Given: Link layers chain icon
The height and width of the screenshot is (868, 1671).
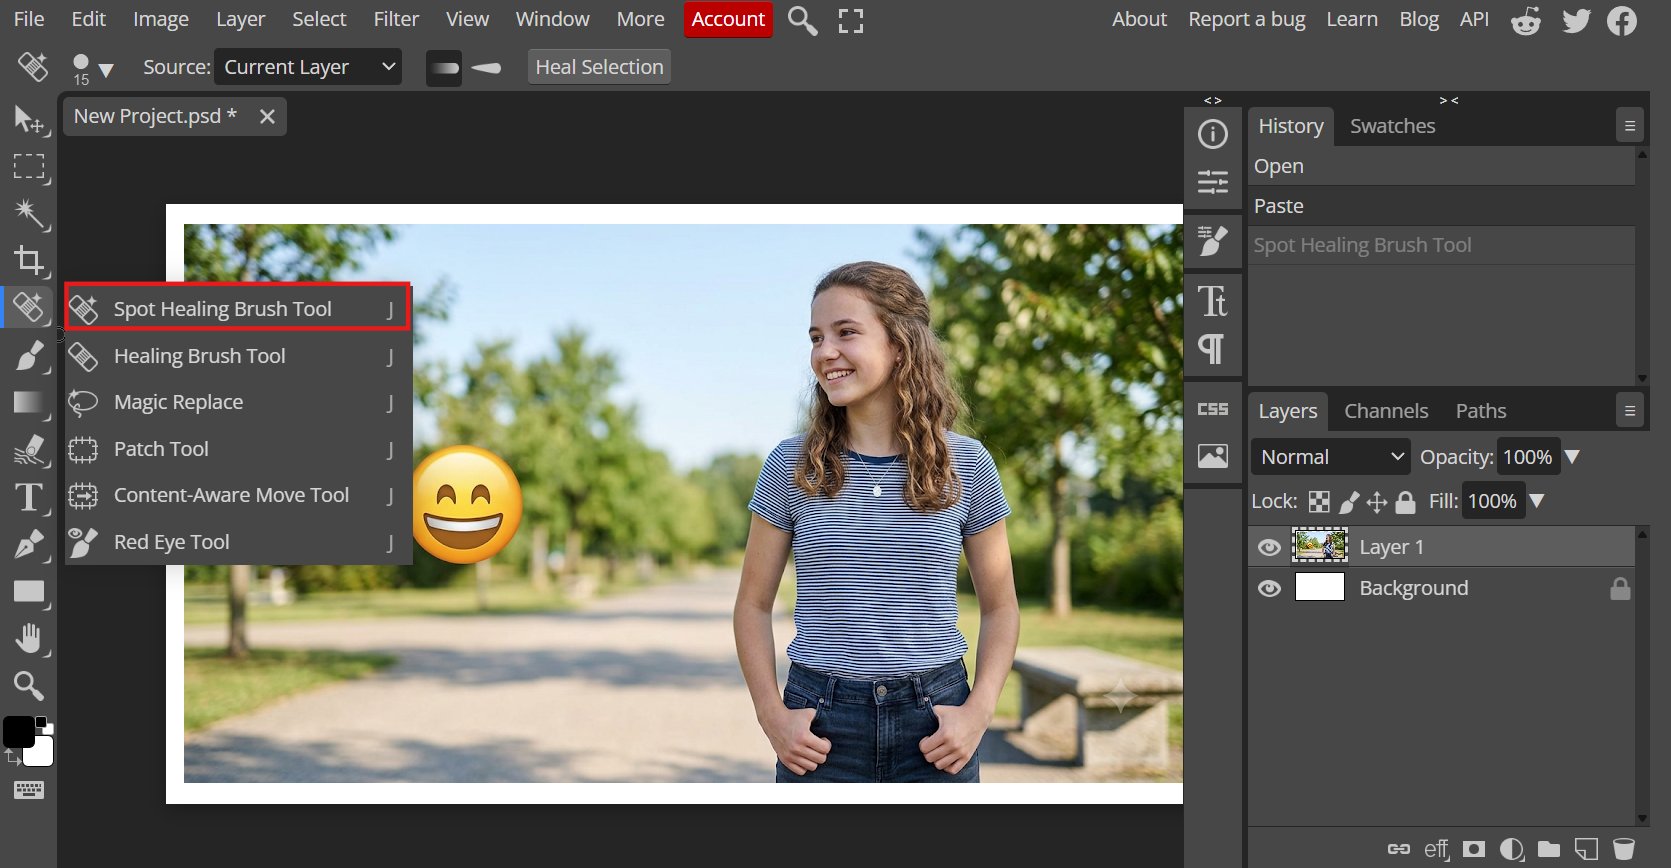Looking at the screenshot, I should (x=1399, y=849).
